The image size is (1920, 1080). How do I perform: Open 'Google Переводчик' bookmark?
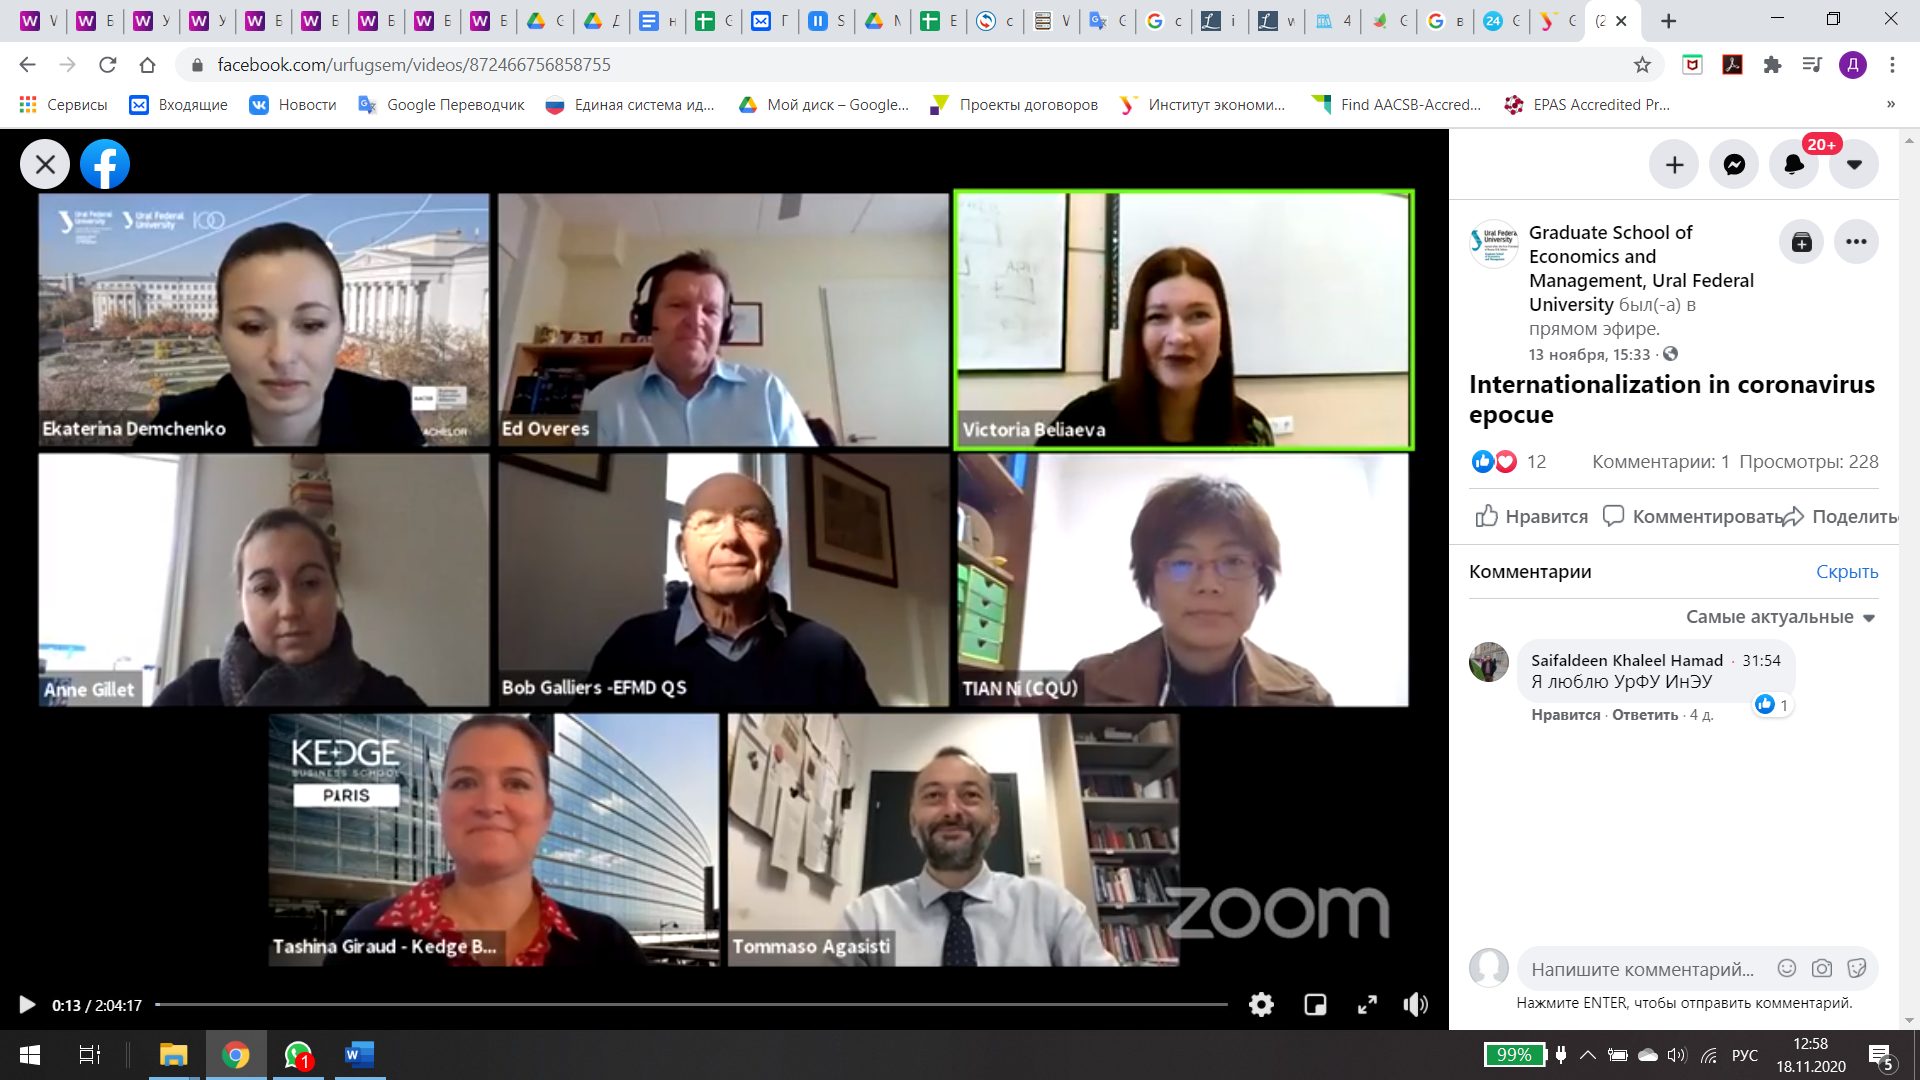click(x=441, y=105)
